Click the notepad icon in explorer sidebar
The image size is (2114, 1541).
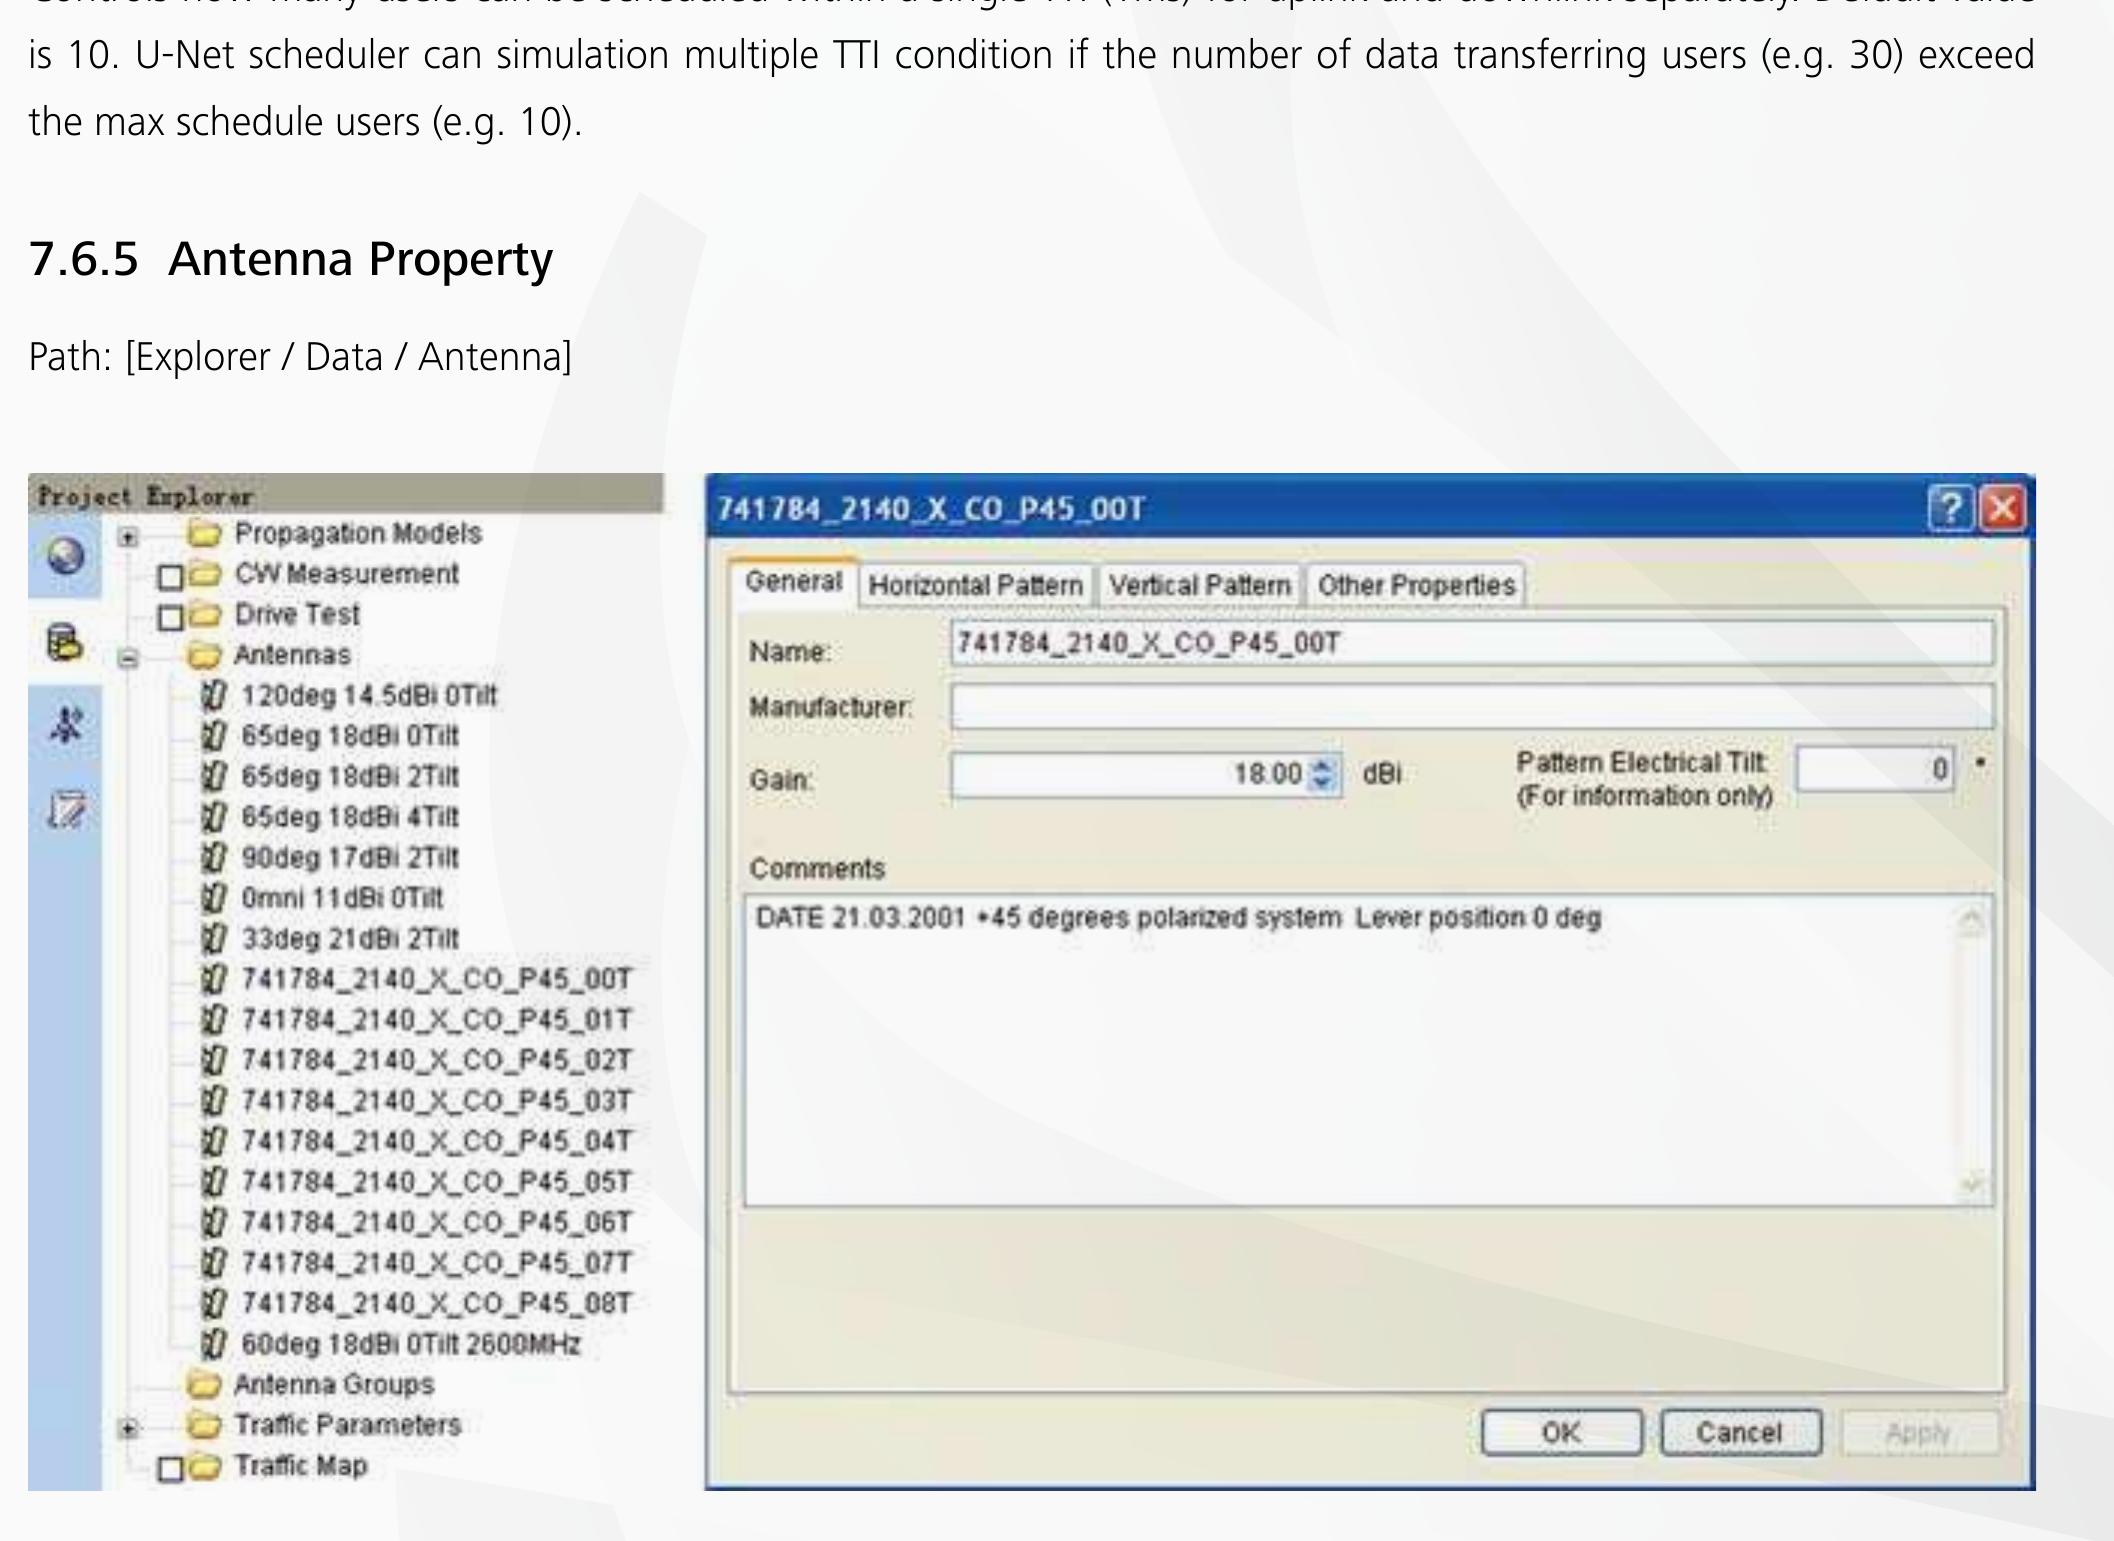click(x=66, y=809)
